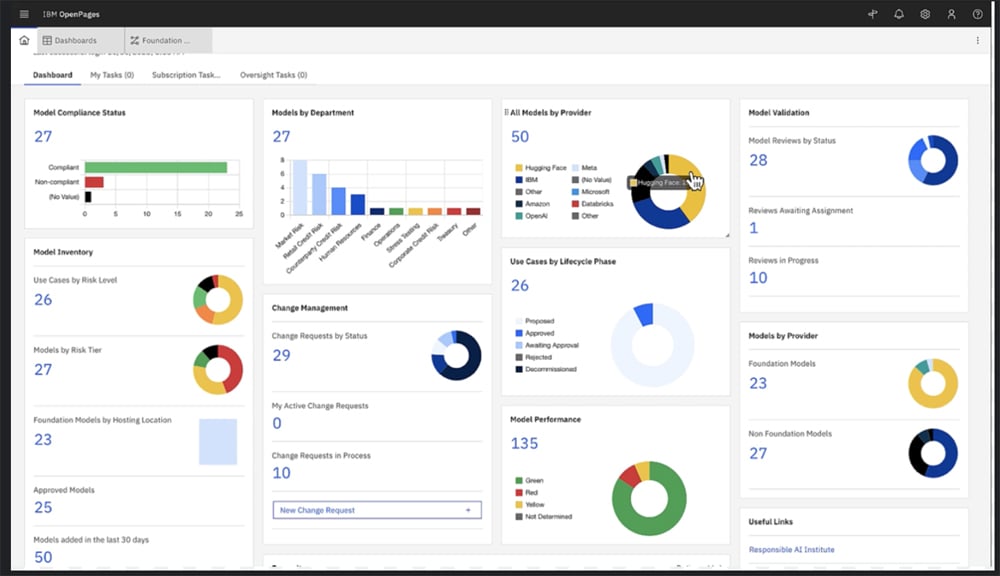
Task: Open the Subscription Tasks tab
Action: coord(186,75)
